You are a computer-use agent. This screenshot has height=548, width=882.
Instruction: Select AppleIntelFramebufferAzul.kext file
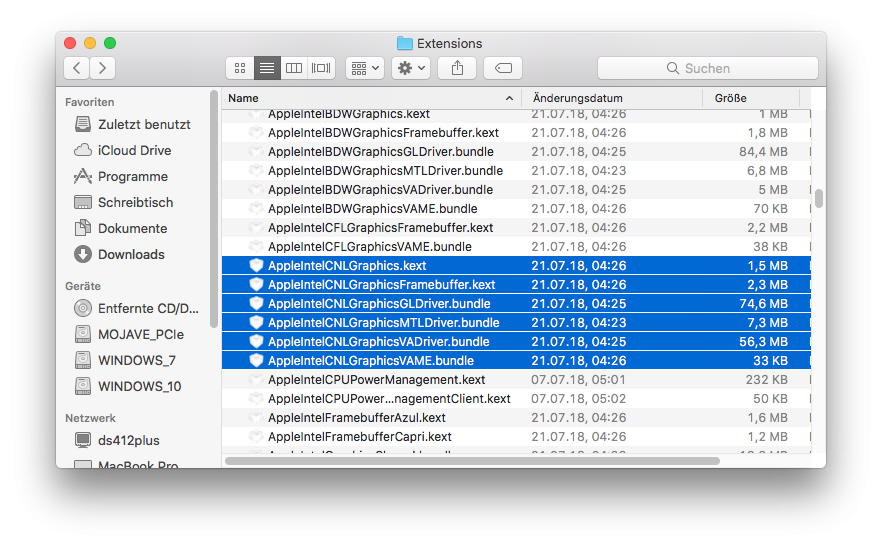coord(516,417)
